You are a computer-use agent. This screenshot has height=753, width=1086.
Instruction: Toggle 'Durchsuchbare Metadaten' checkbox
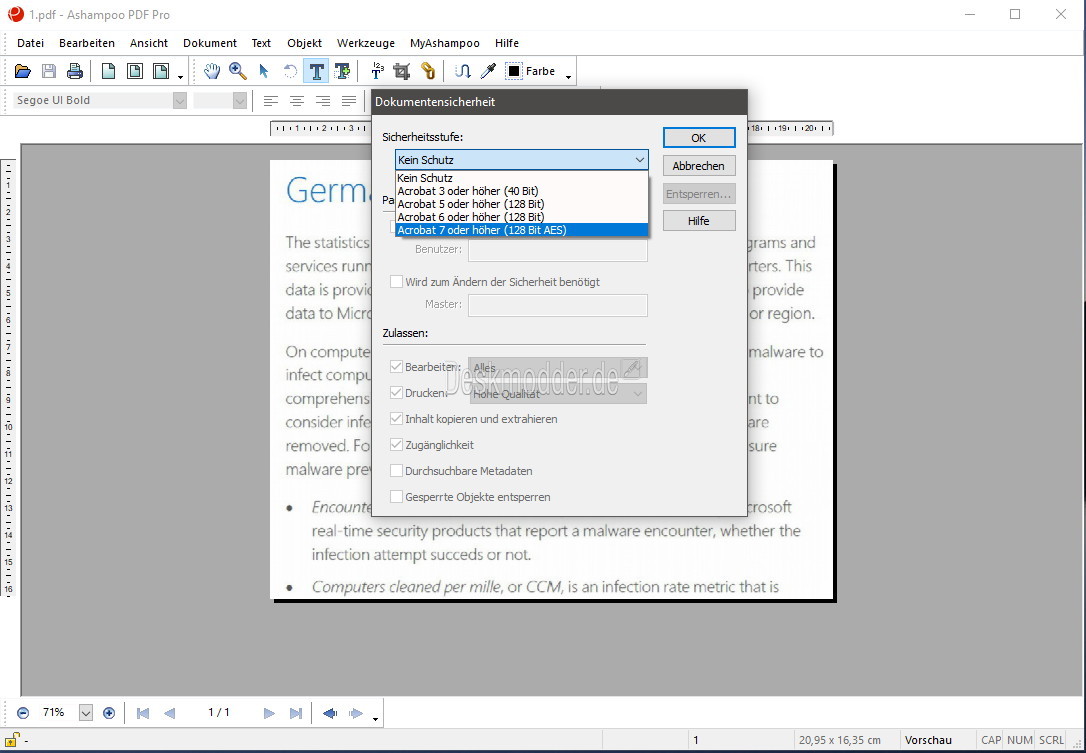click(396, 470)
